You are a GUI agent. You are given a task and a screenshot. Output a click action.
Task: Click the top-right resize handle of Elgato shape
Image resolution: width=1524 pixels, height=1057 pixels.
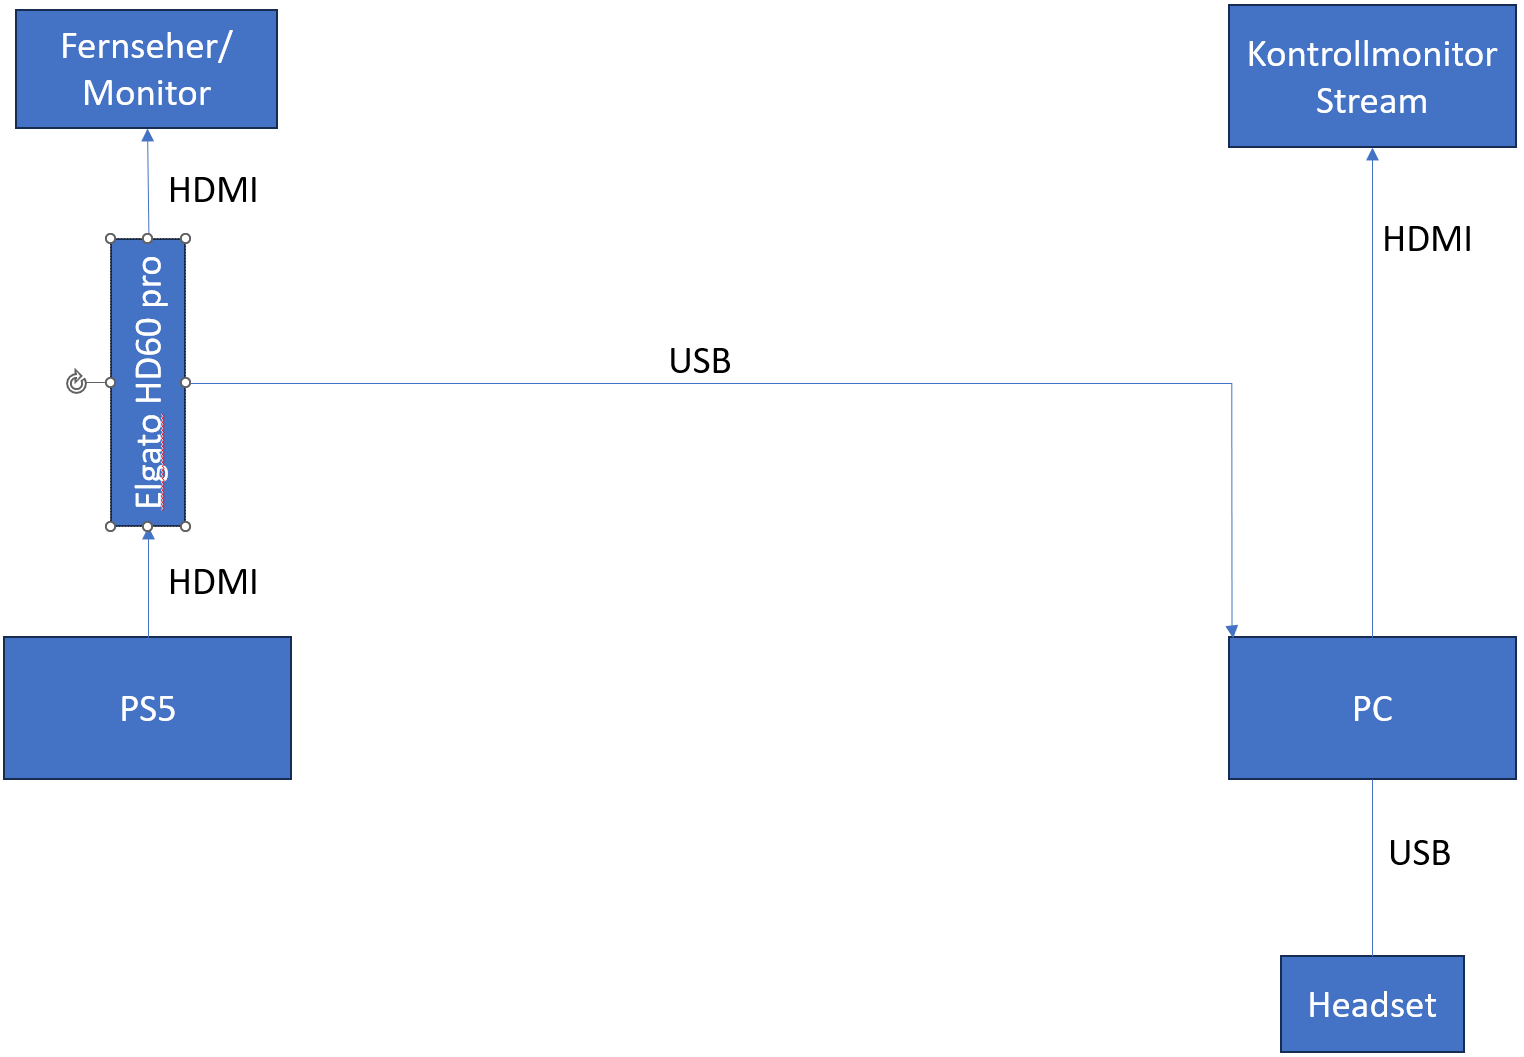[185, 239]
